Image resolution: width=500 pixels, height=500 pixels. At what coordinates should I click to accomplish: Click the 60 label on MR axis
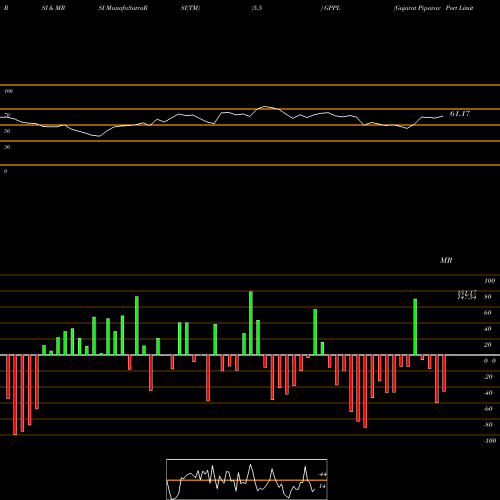pos(488,313)
